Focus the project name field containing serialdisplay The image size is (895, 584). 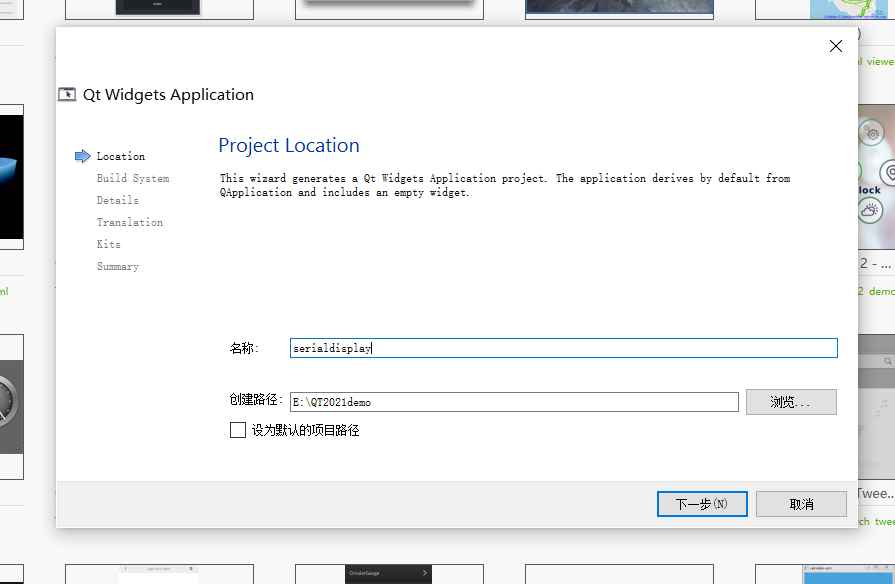click(x=563, y=348)
